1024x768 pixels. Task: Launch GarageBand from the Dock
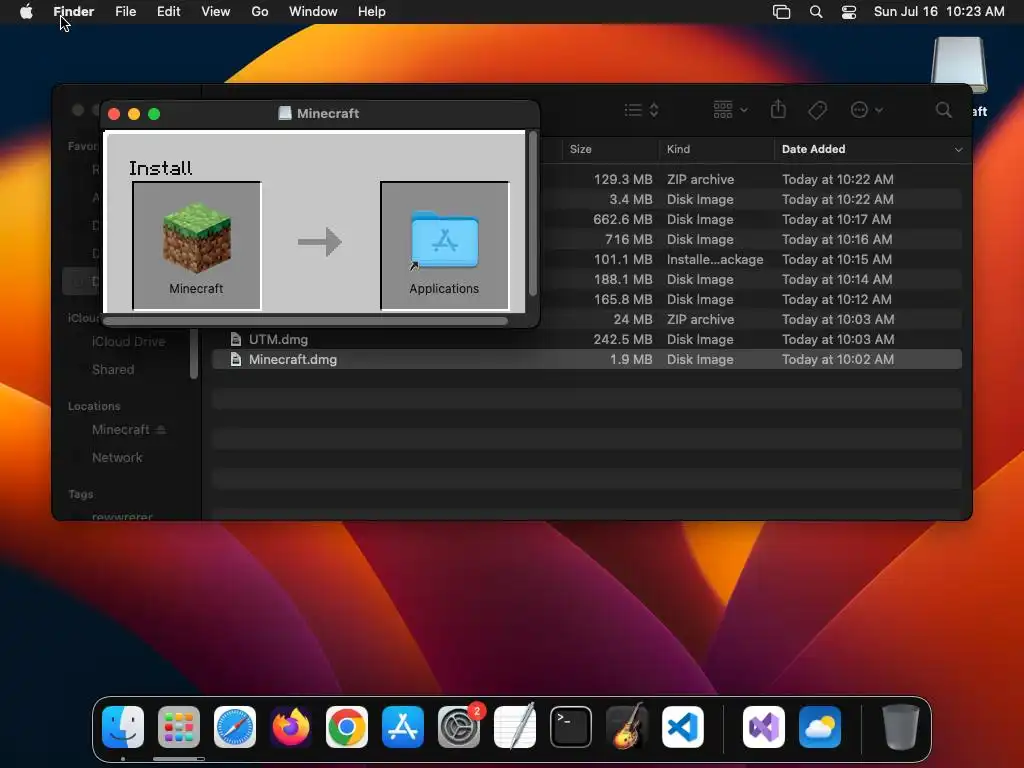(x=627, y=727)
